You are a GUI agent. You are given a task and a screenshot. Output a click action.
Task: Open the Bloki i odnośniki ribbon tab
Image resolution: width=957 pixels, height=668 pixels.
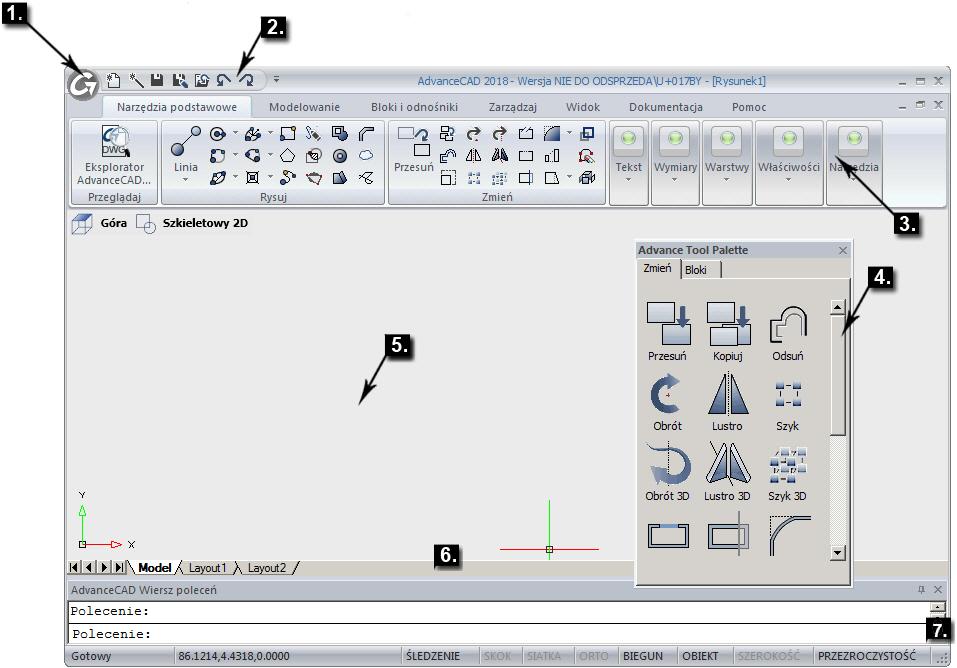(x=414, y=107)
